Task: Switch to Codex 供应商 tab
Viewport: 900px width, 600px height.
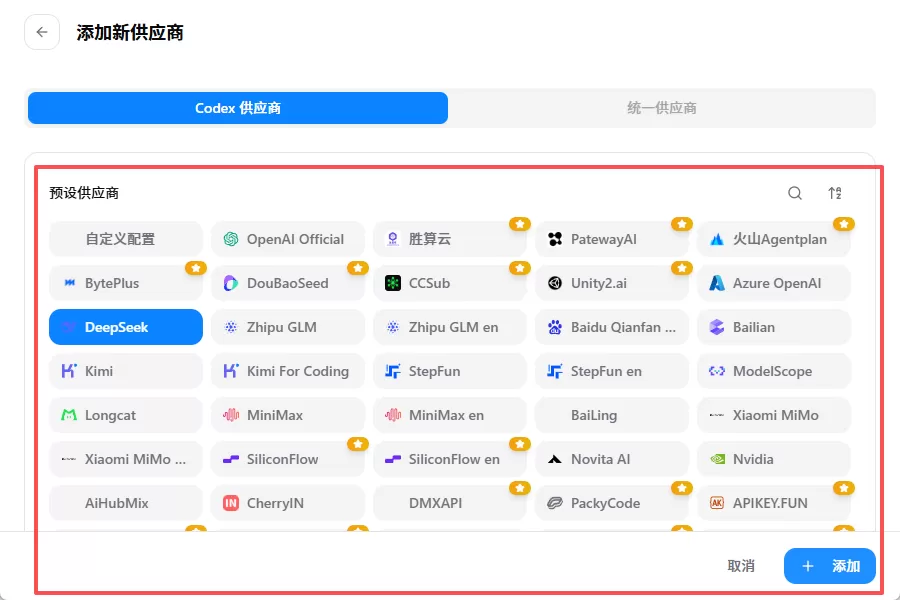Action: coord(238,108)
